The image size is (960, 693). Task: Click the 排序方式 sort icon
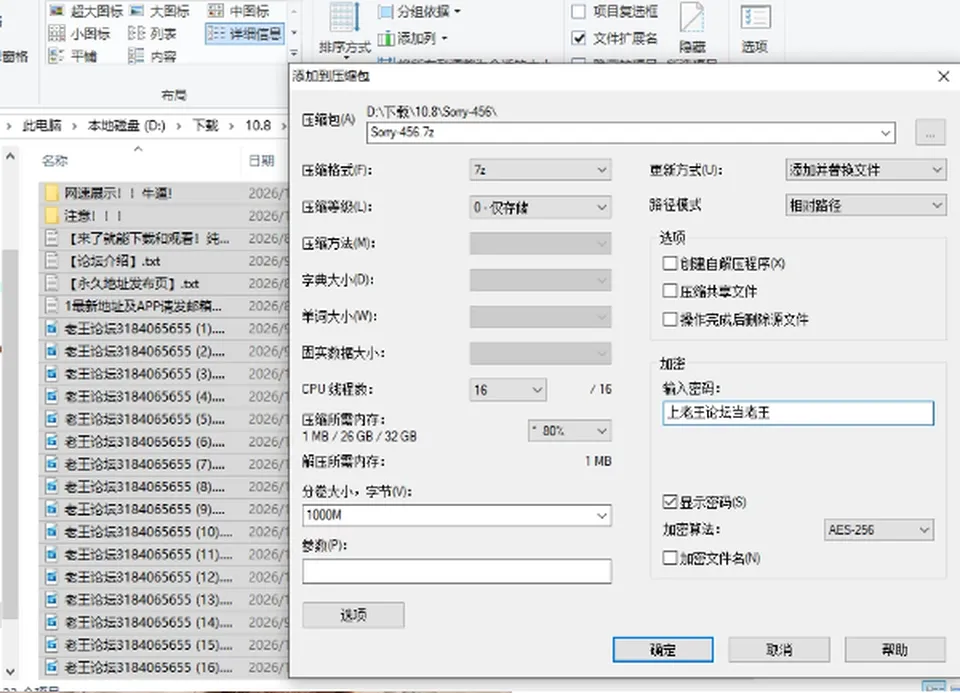(x=345, y=18)
